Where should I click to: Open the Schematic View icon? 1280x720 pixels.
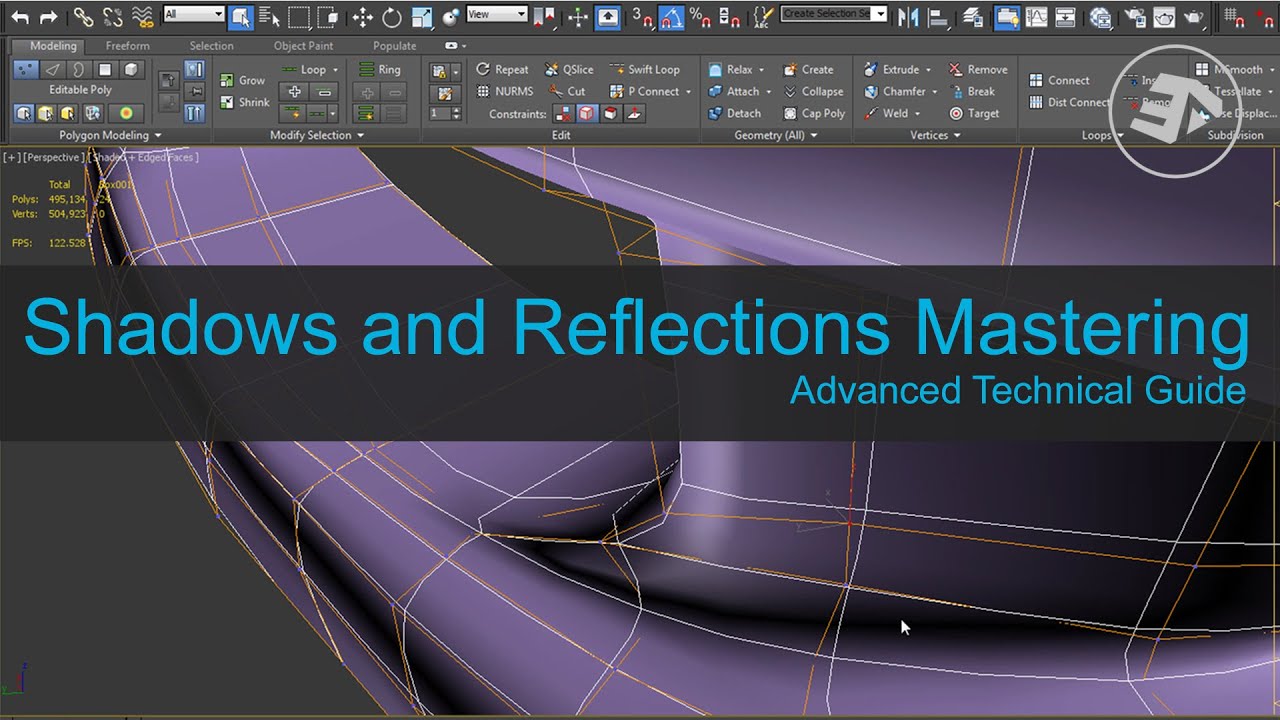click(x=1066, y=16)
